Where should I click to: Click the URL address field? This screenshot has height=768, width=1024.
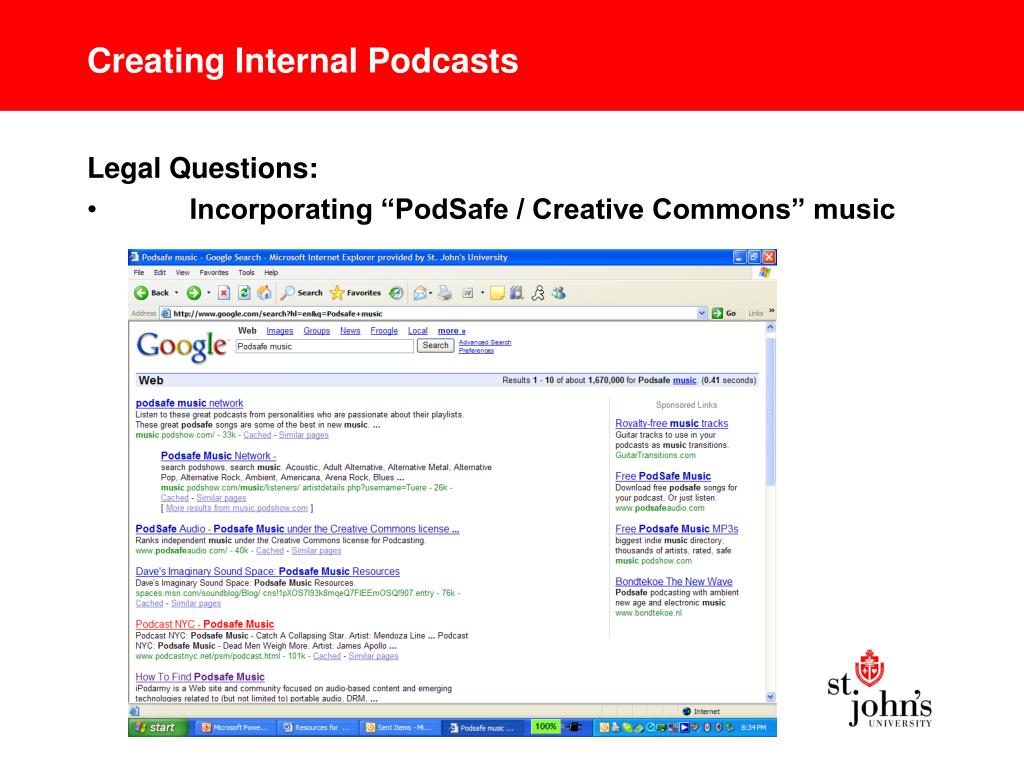(434, 313)
